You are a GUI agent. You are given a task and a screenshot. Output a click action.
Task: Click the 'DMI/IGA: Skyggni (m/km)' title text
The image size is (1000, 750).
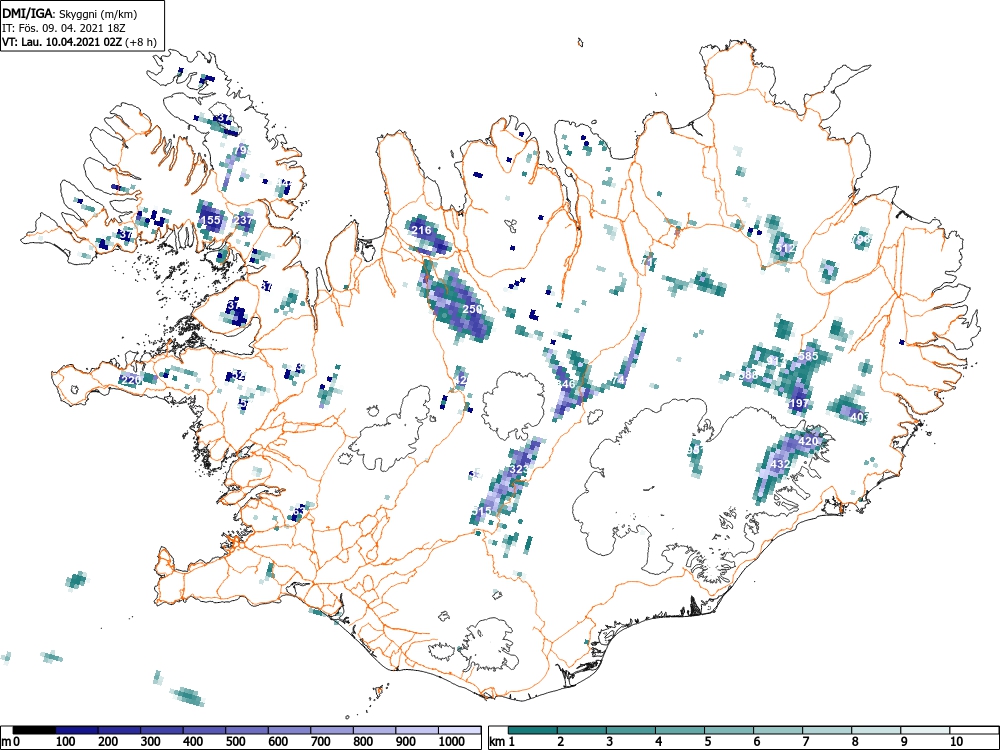[70, 14]
